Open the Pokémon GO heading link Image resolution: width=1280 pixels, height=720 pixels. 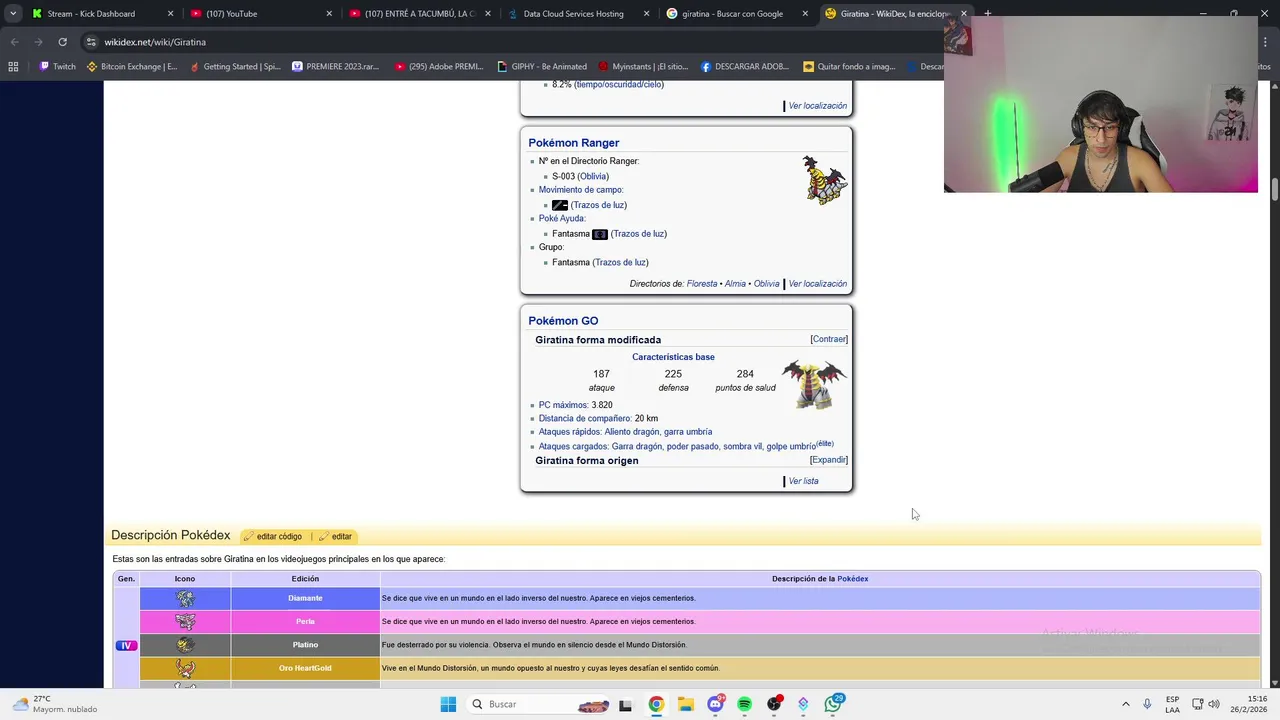pos(563,321)
